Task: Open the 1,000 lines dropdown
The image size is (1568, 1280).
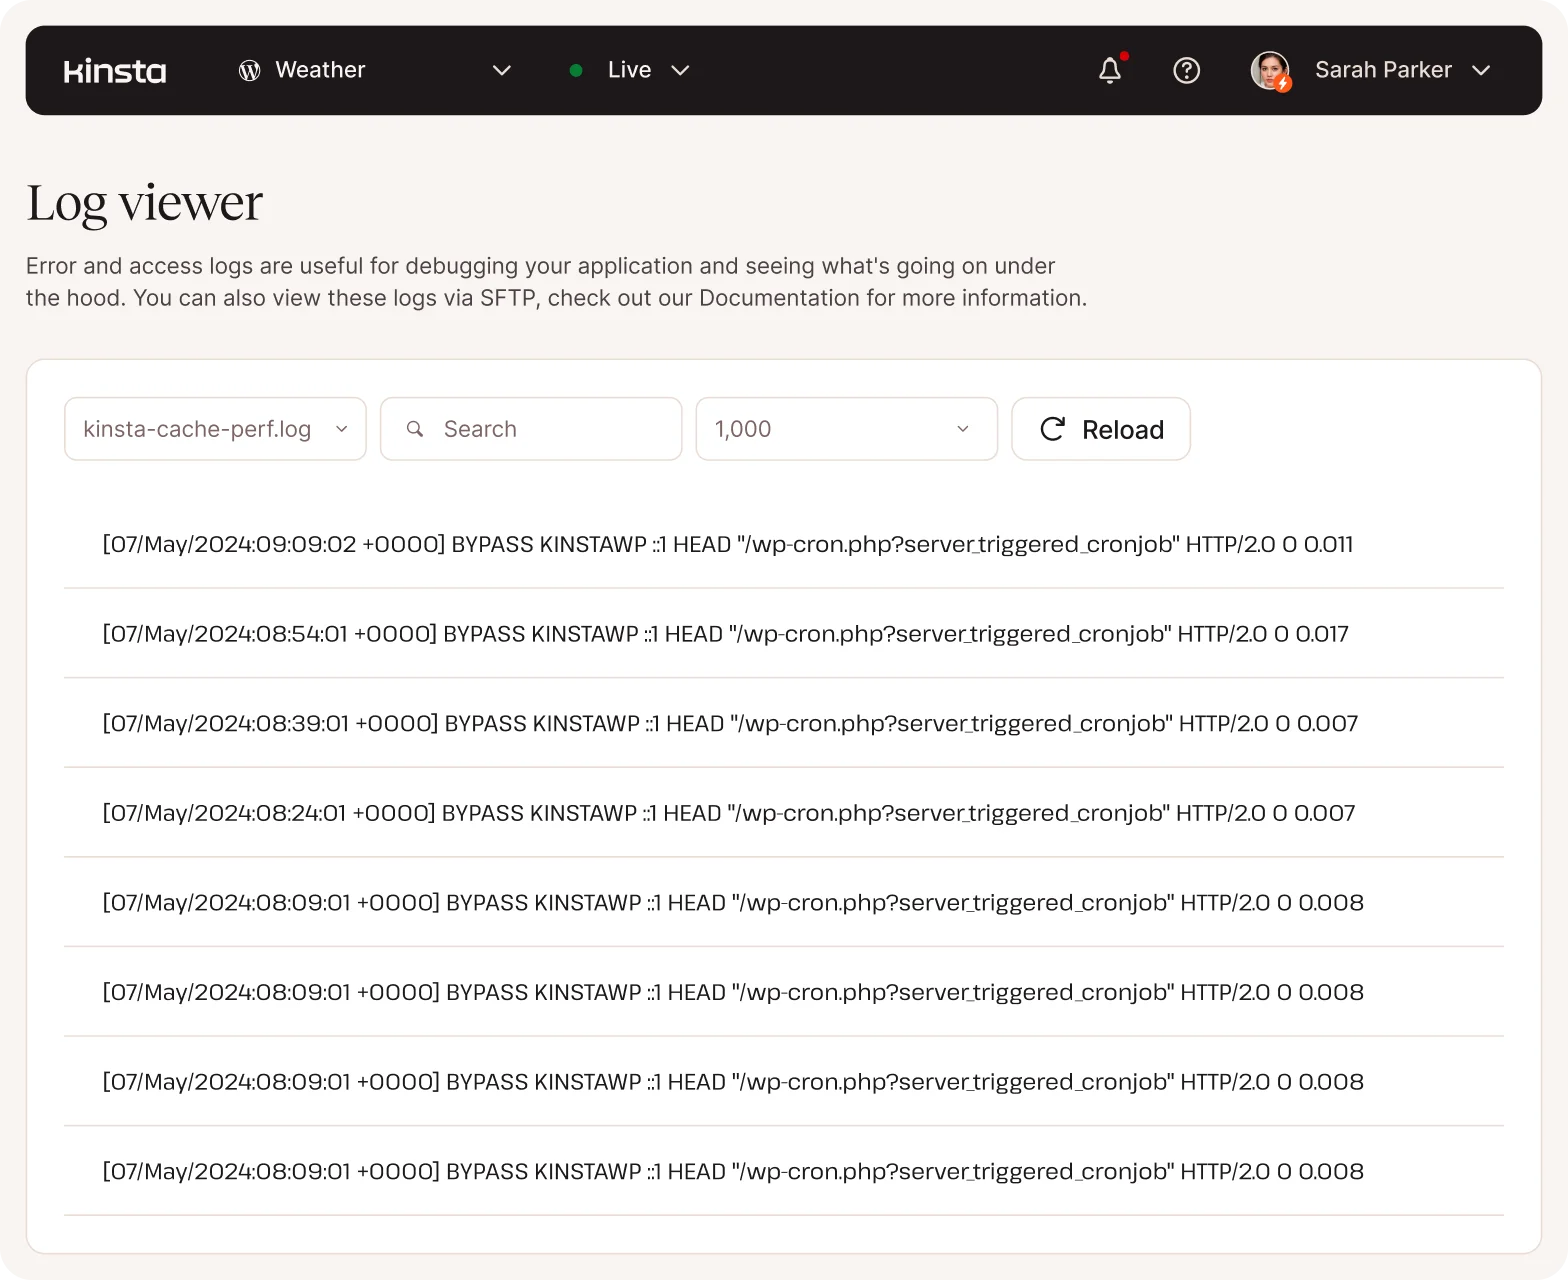Action: 846,429
